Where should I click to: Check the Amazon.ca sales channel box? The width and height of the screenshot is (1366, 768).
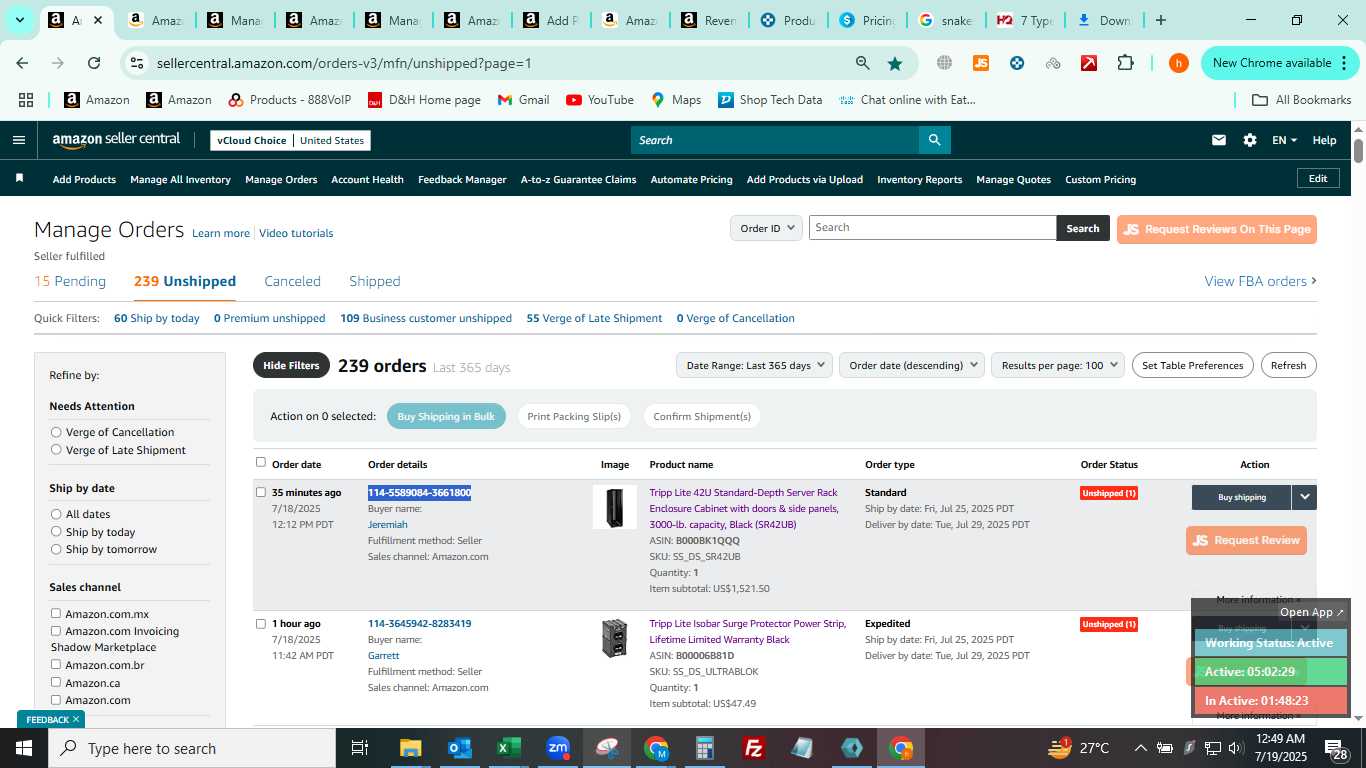click(x=56, y=682)
